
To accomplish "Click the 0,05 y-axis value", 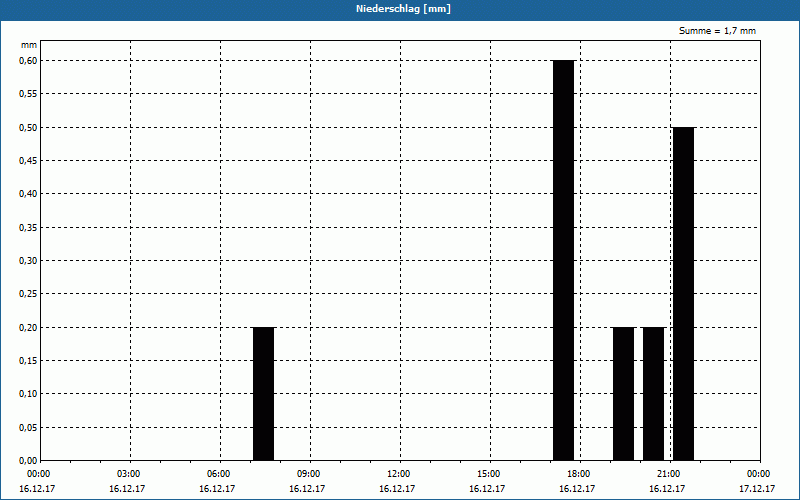I will [28, 428].
